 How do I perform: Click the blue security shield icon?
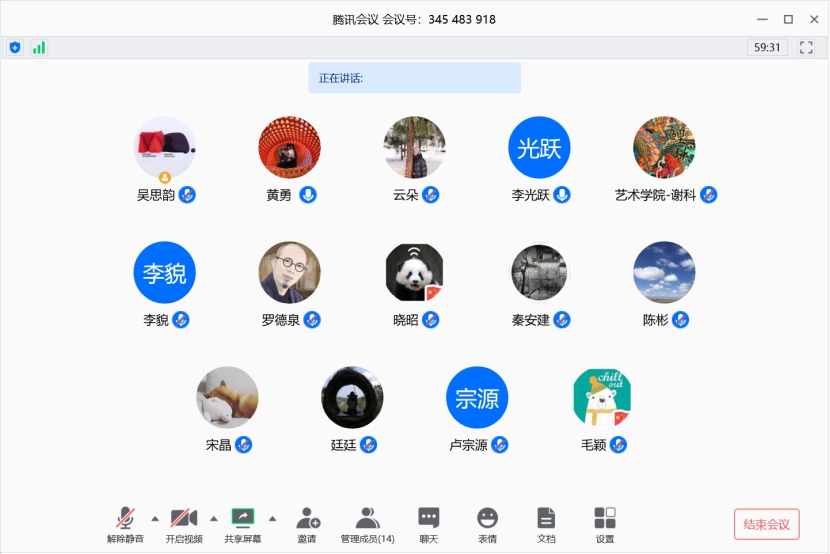15,48
